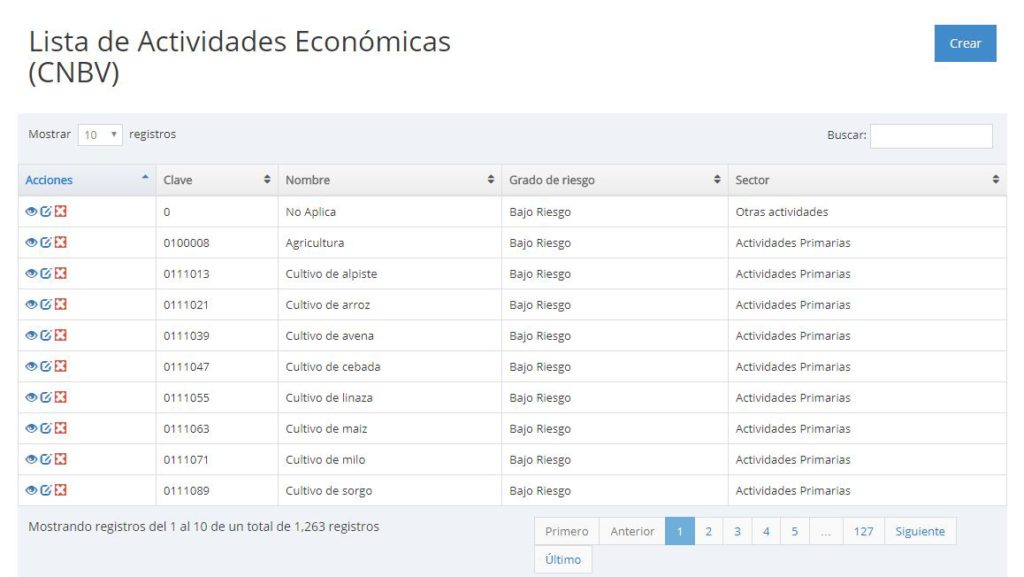Image resolution: width=1024 pixels, height=577 pixels.
Task: Delete the Agricultura record
Action: click(61, 242)
